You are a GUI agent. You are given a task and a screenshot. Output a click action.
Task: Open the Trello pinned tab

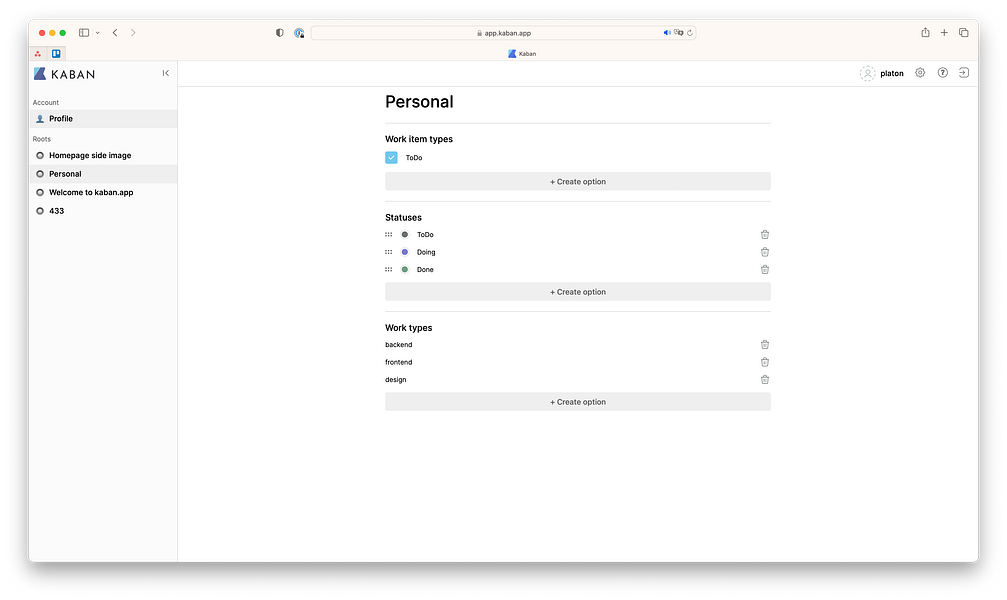pos(56,54)
